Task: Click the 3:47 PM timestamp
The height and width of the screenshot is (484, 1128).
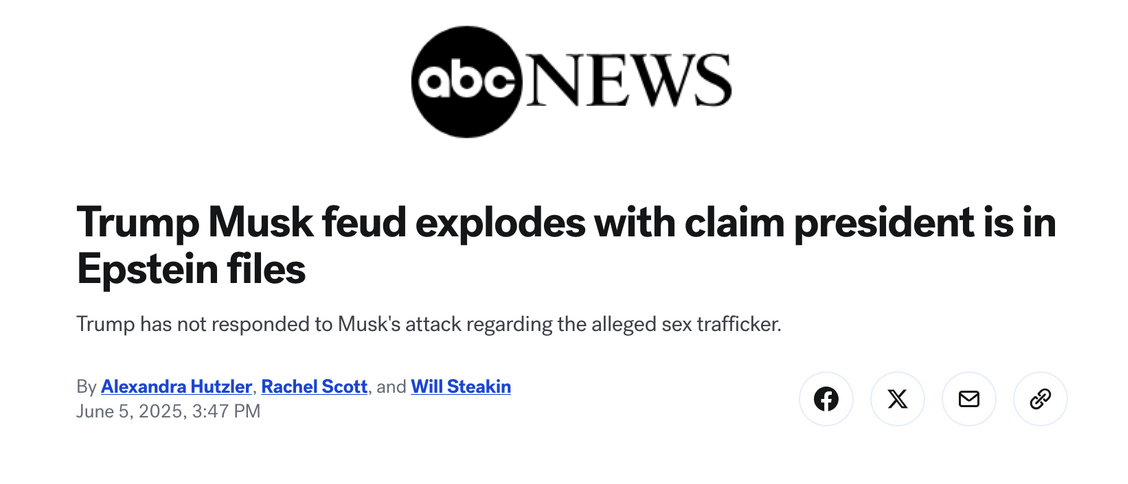Action: 225,410
